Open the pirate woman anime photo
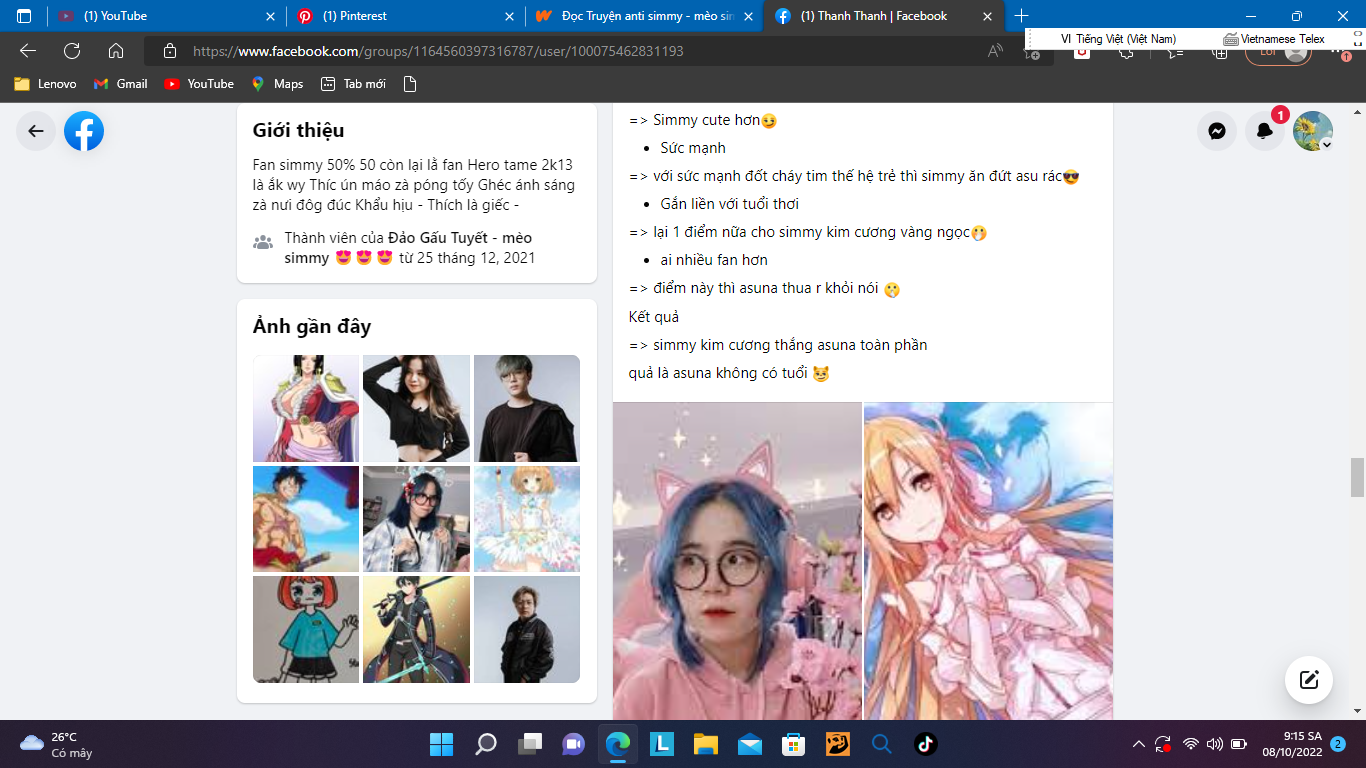Viewport: 1366px width, 768px height. [306, 408]
